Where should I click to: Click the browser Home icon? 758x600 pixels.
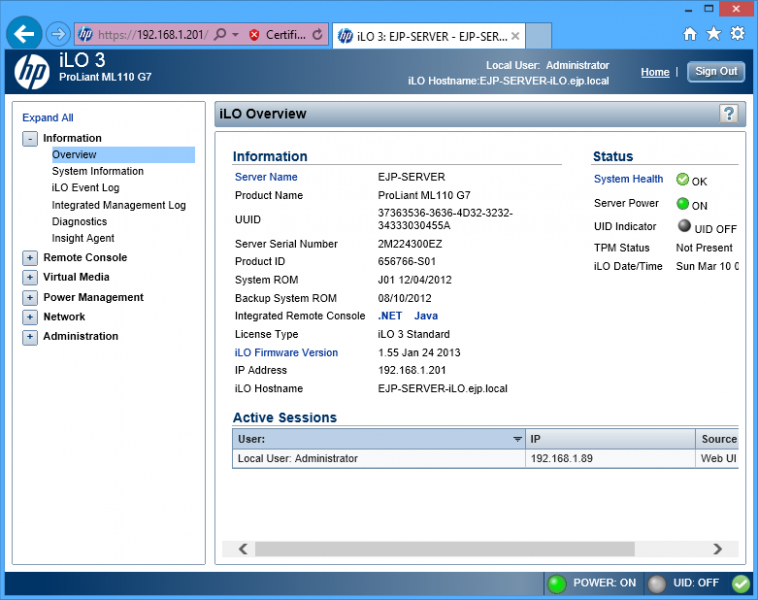[690, 34]
